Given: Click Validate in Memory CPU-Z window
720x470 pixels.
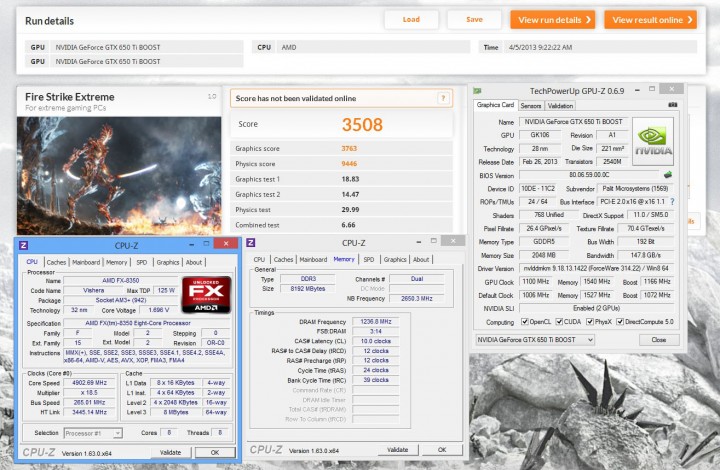Looking at the screenshot, I should [398, 450].
